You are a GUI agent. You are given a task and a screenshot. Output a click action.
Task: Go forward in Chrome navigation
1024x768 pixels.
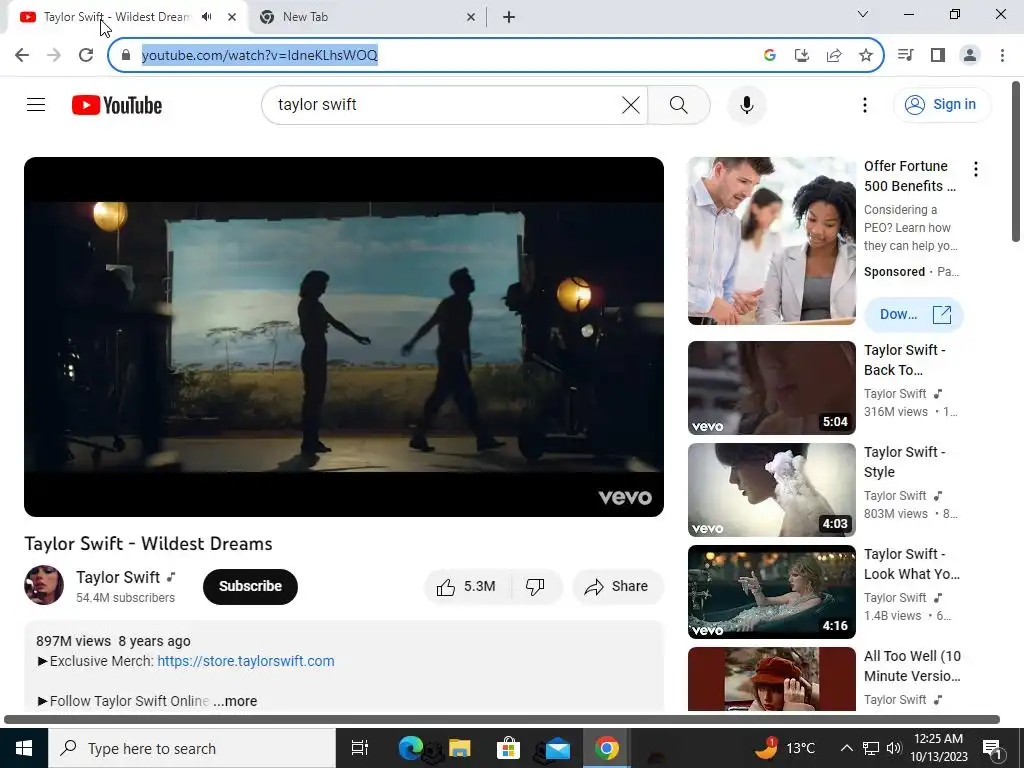54,55
